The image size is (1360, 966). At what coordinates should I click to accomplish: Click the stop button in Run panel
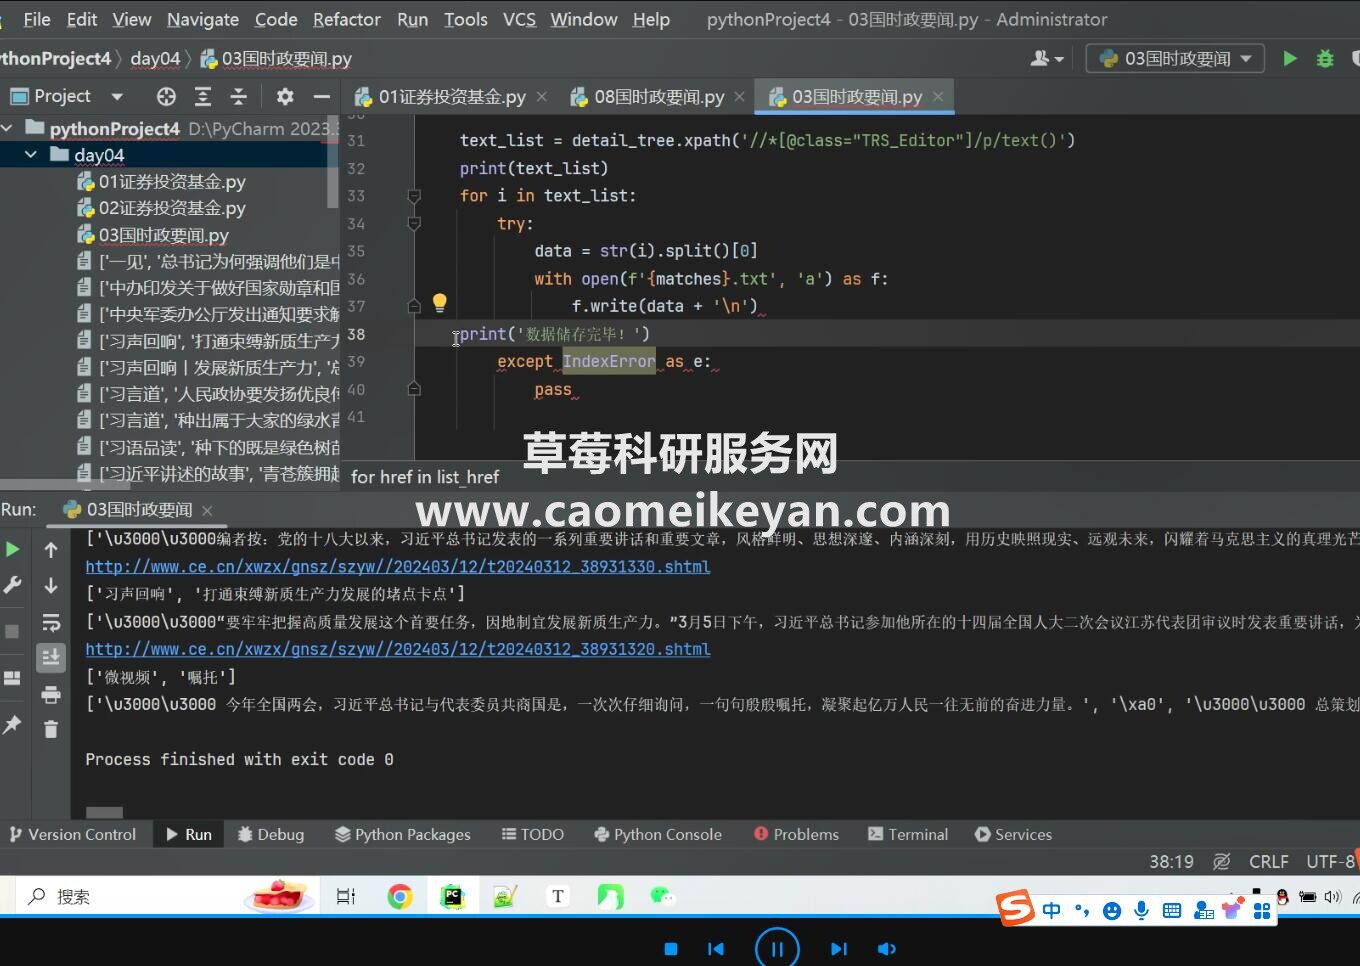coord(12,631)
